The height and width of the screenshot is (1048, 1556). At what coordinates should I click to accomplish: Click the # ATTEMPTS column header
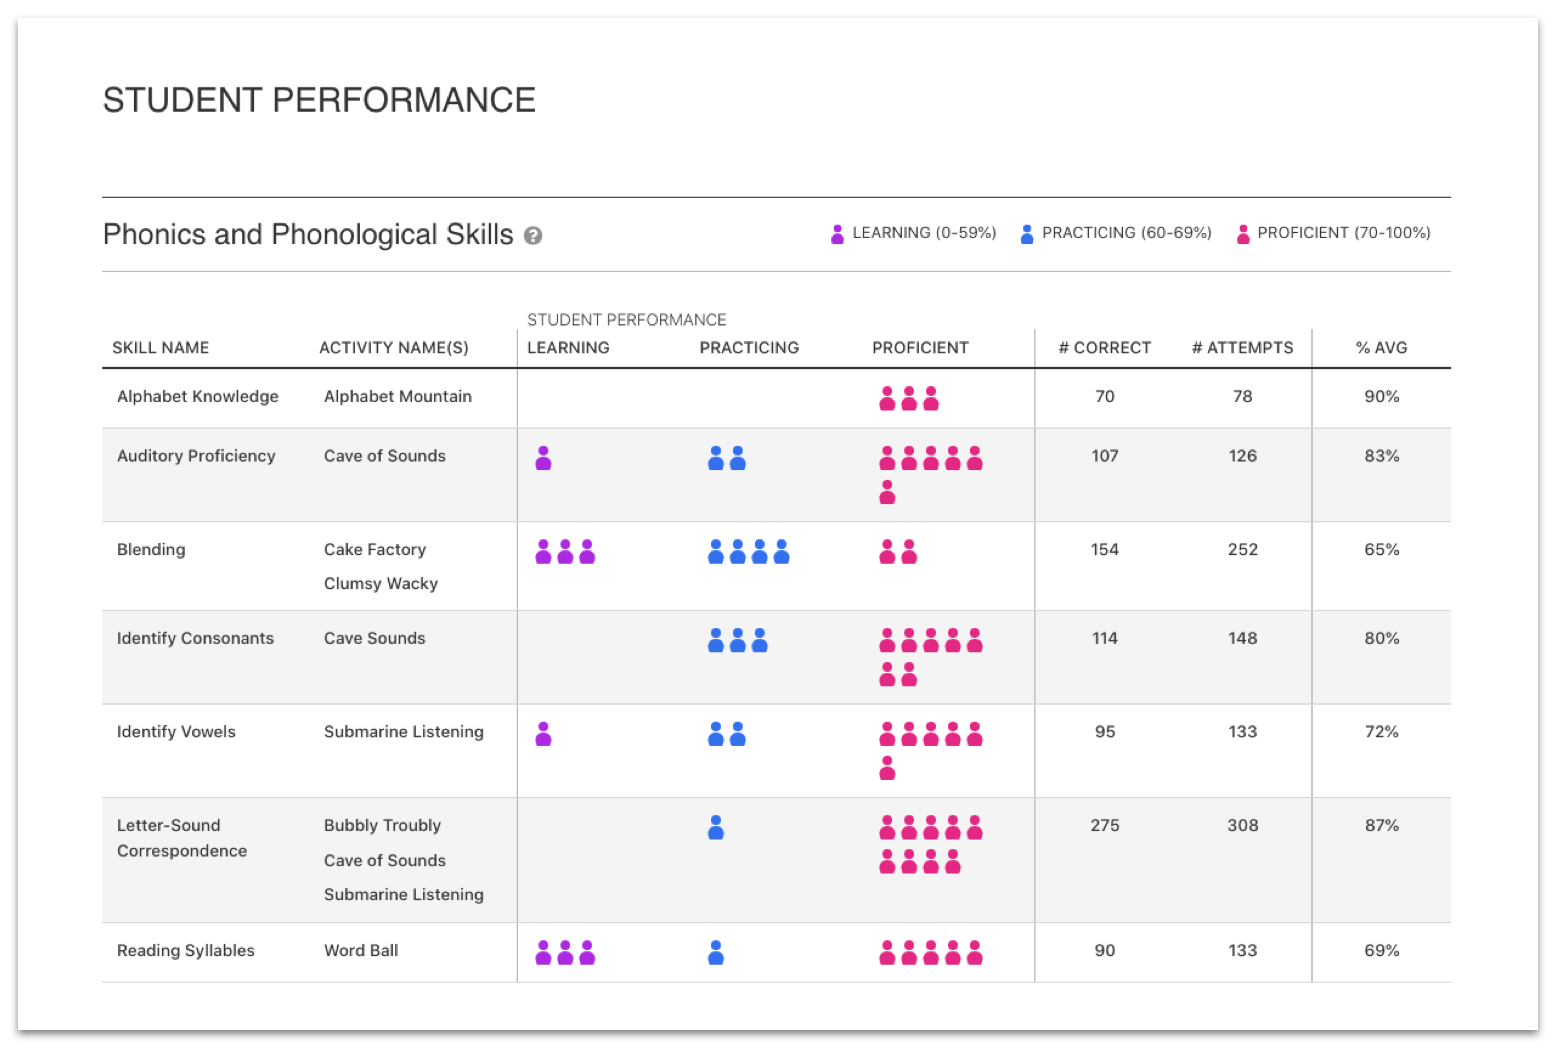pos(1242,348)
